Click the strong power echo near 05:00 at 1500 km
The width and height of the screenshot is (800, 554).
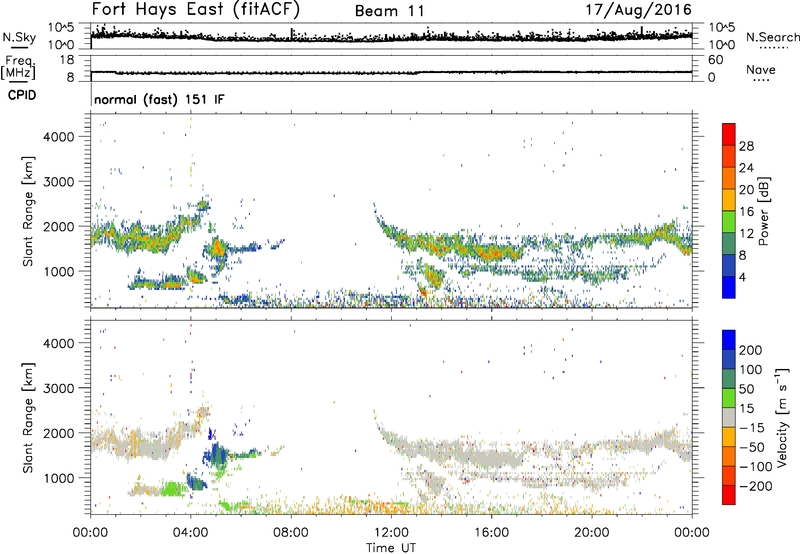(218, 248)
